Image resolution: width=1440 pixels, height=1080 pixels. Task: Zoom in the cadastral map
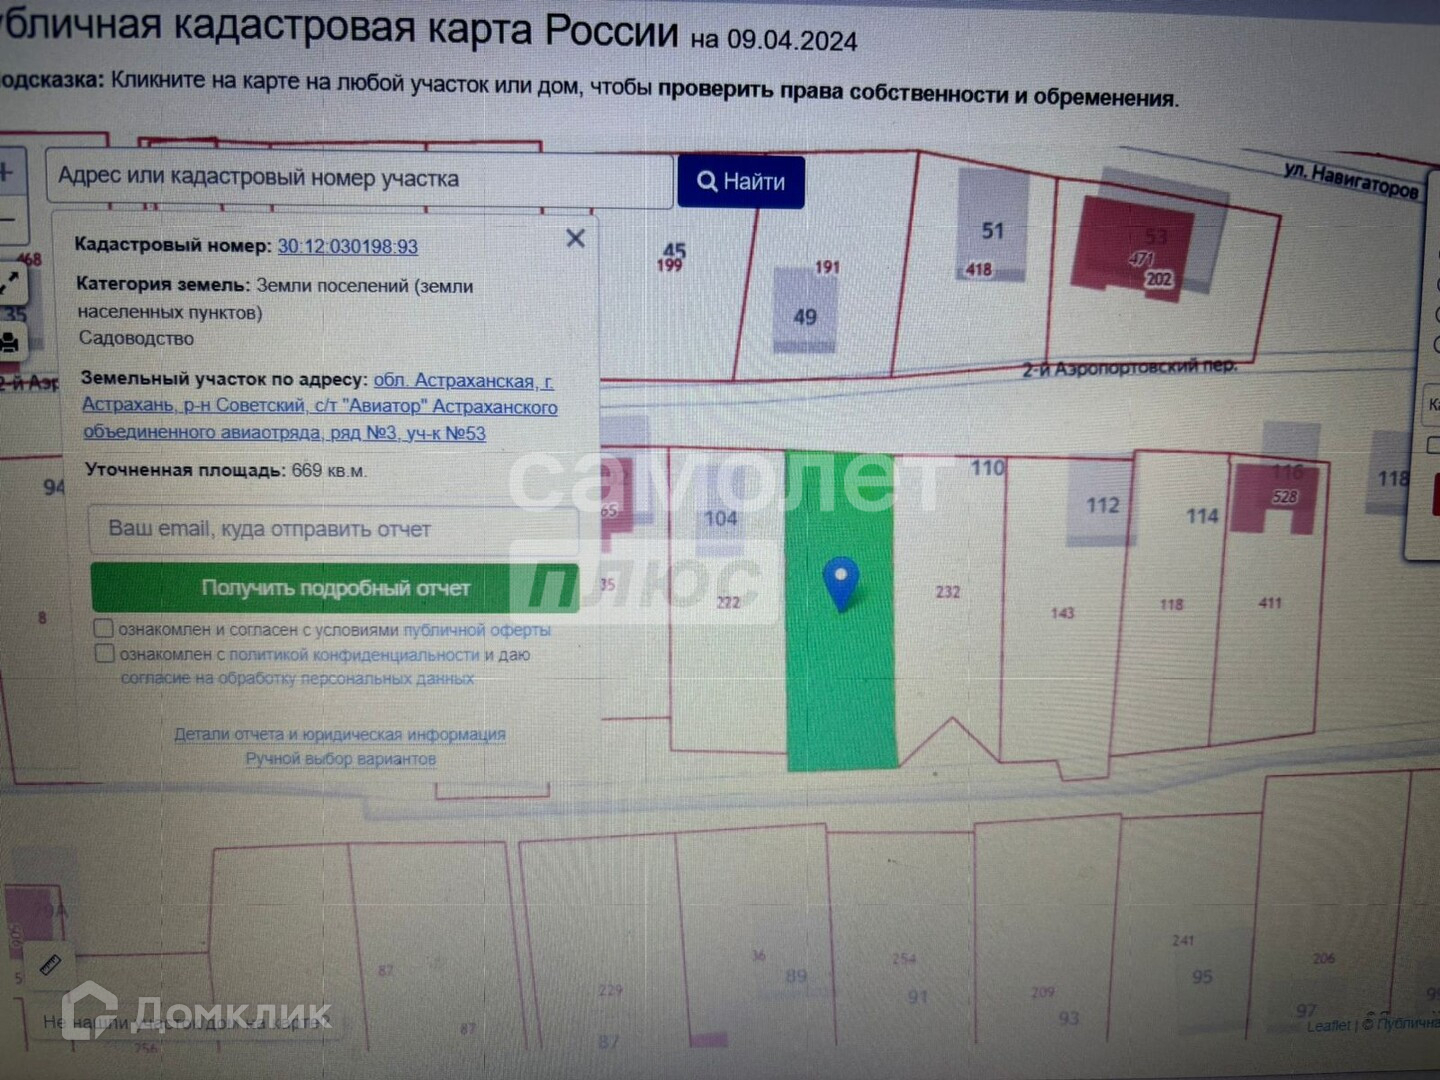[8, 172]
